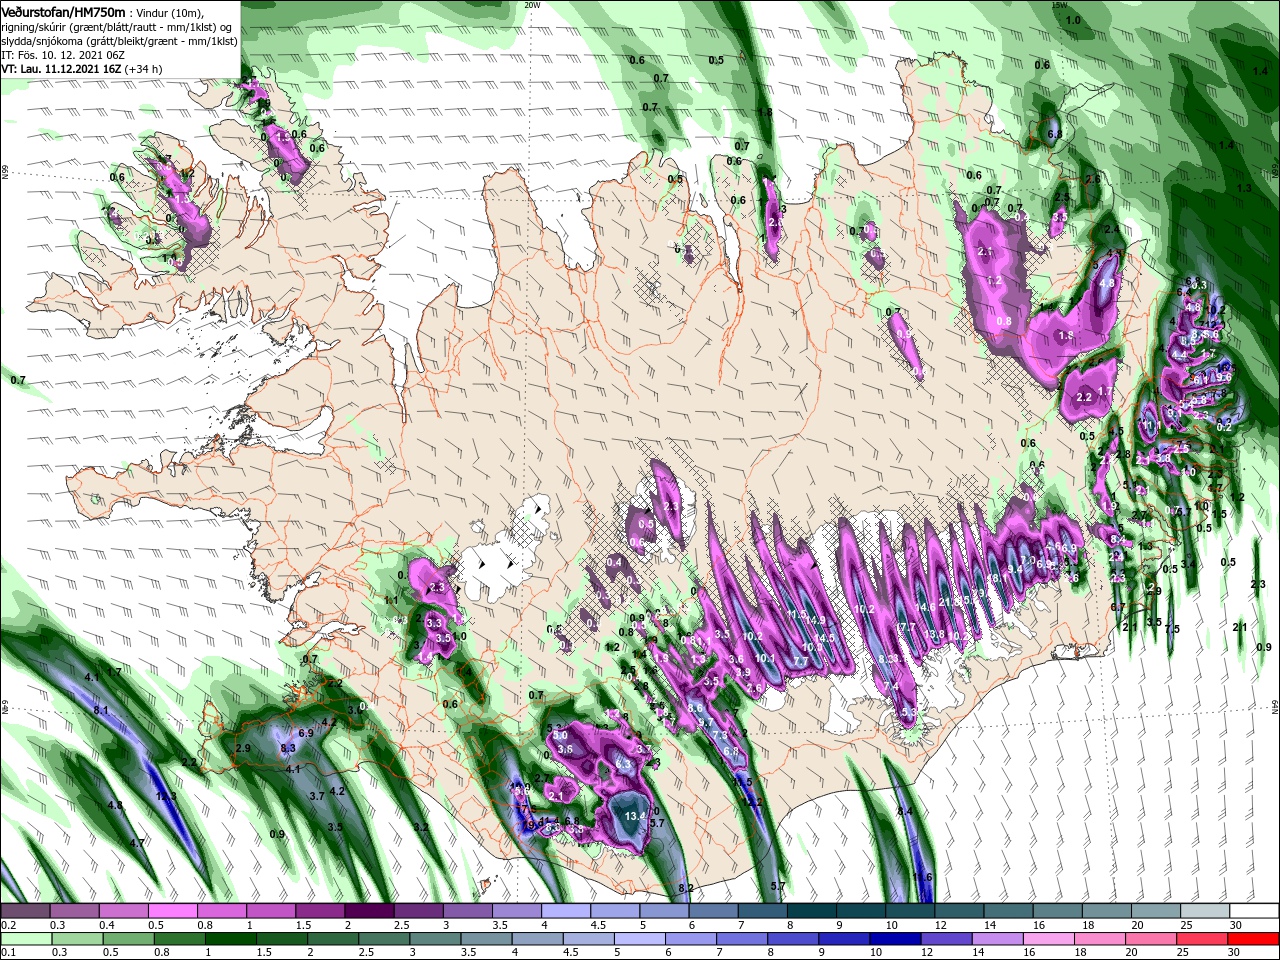1280x960 pixels.
Task: Pick the top-row swatch starting at 14
Action: pyautogui.click(x=1008, y=911)
